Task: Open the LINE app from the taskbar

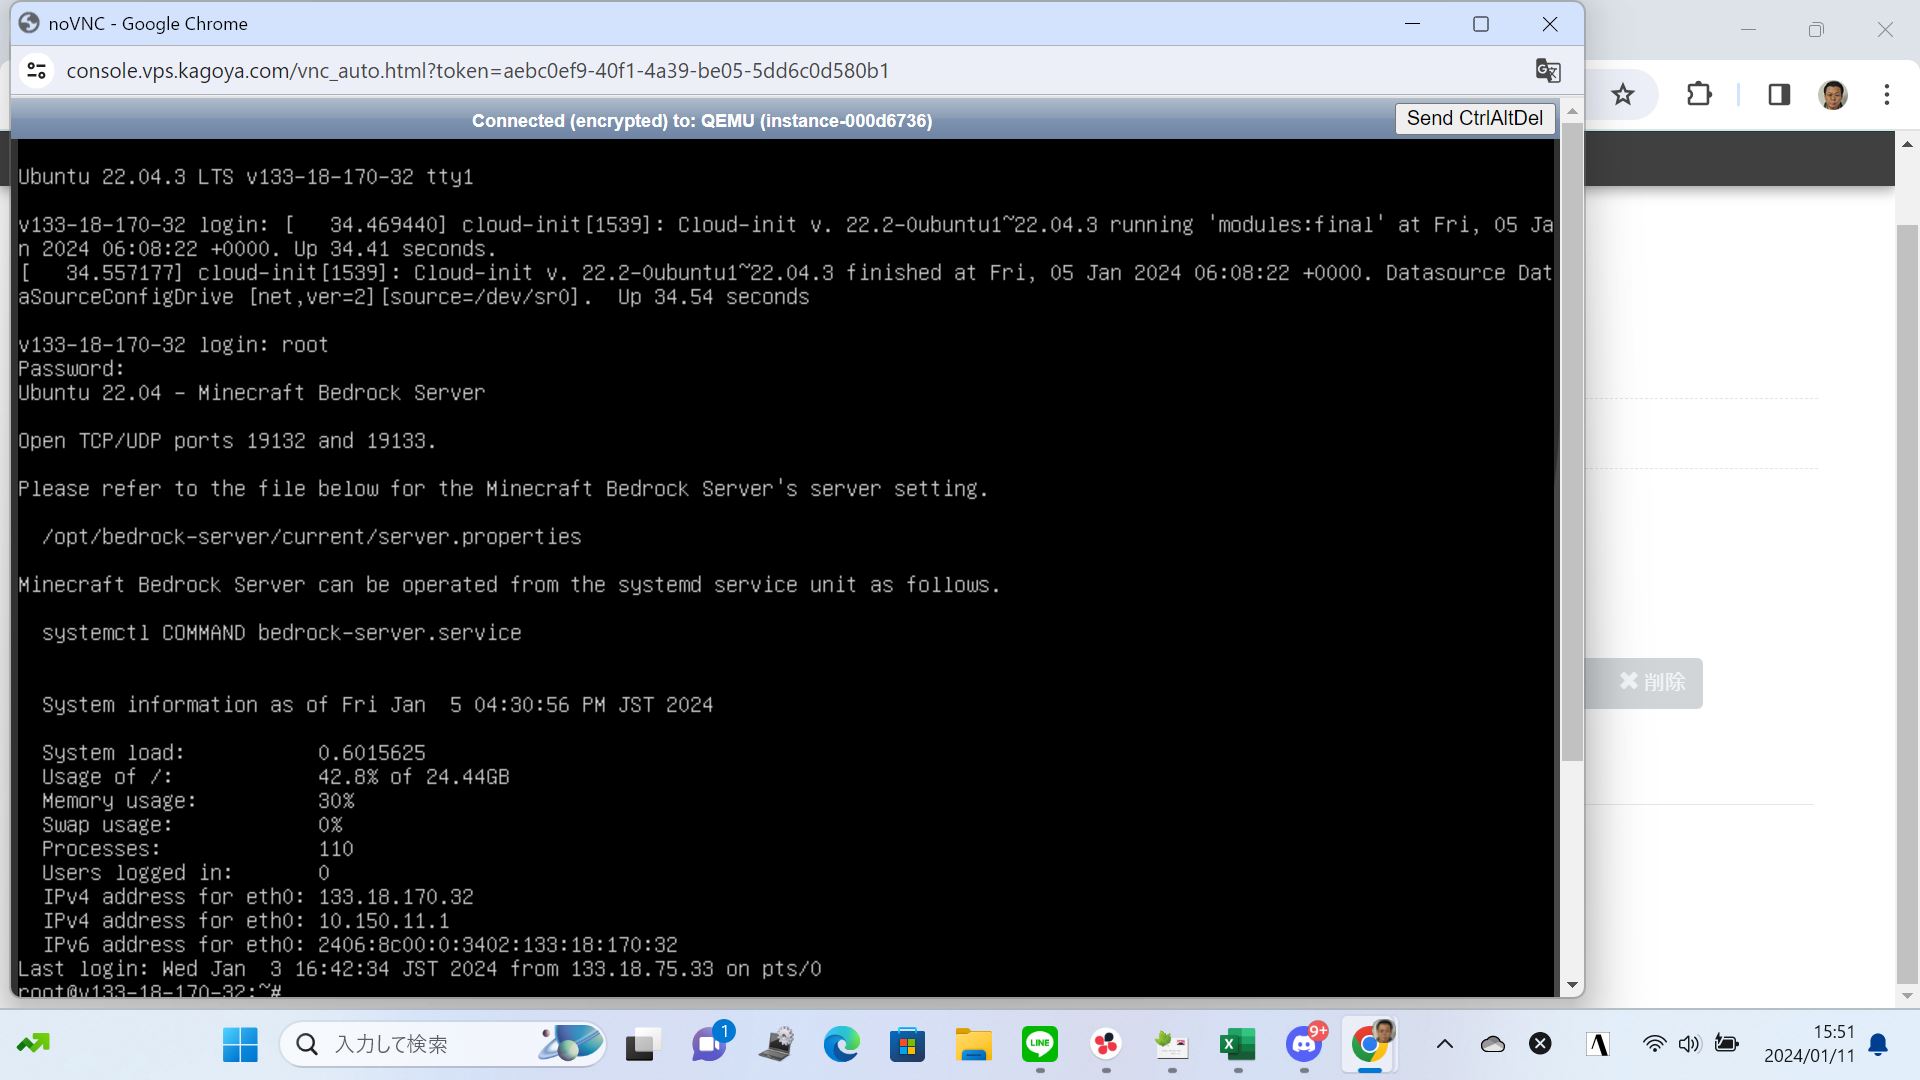Action: [1040, 1045]
